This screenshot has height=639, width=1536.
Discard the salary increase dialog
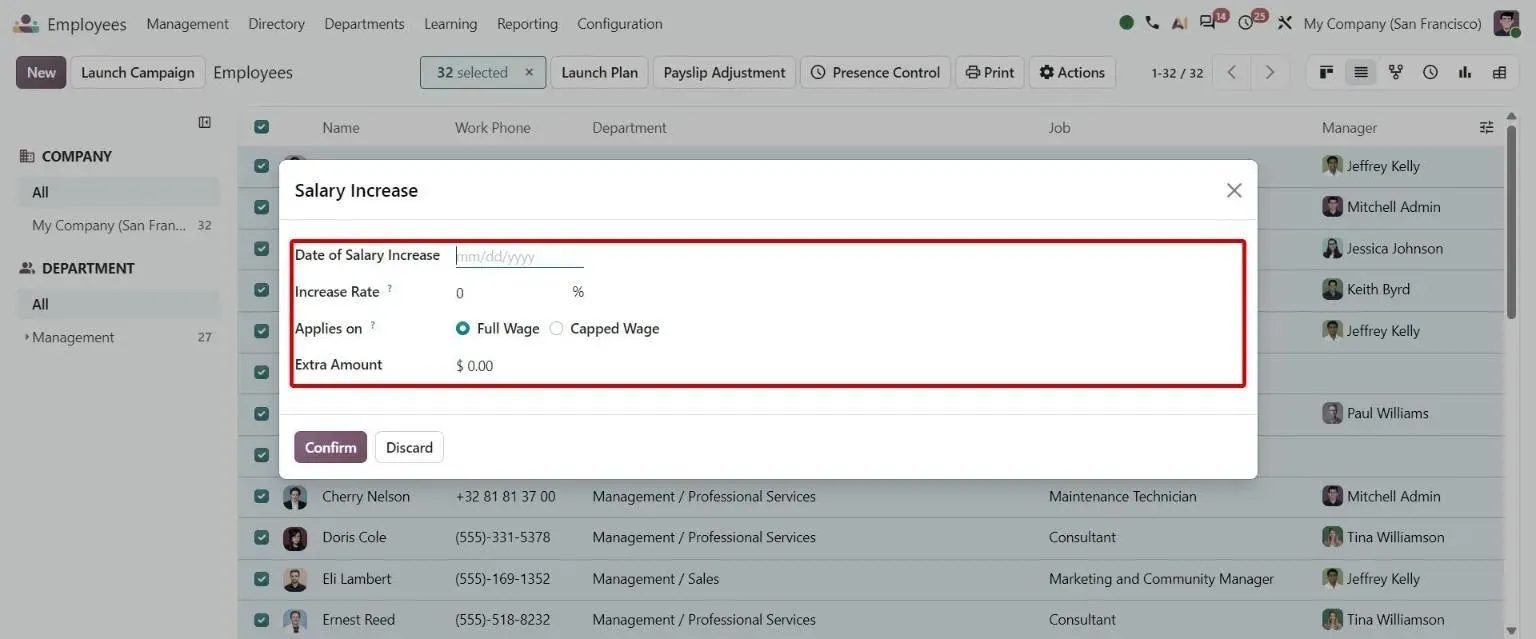(409, 447)
